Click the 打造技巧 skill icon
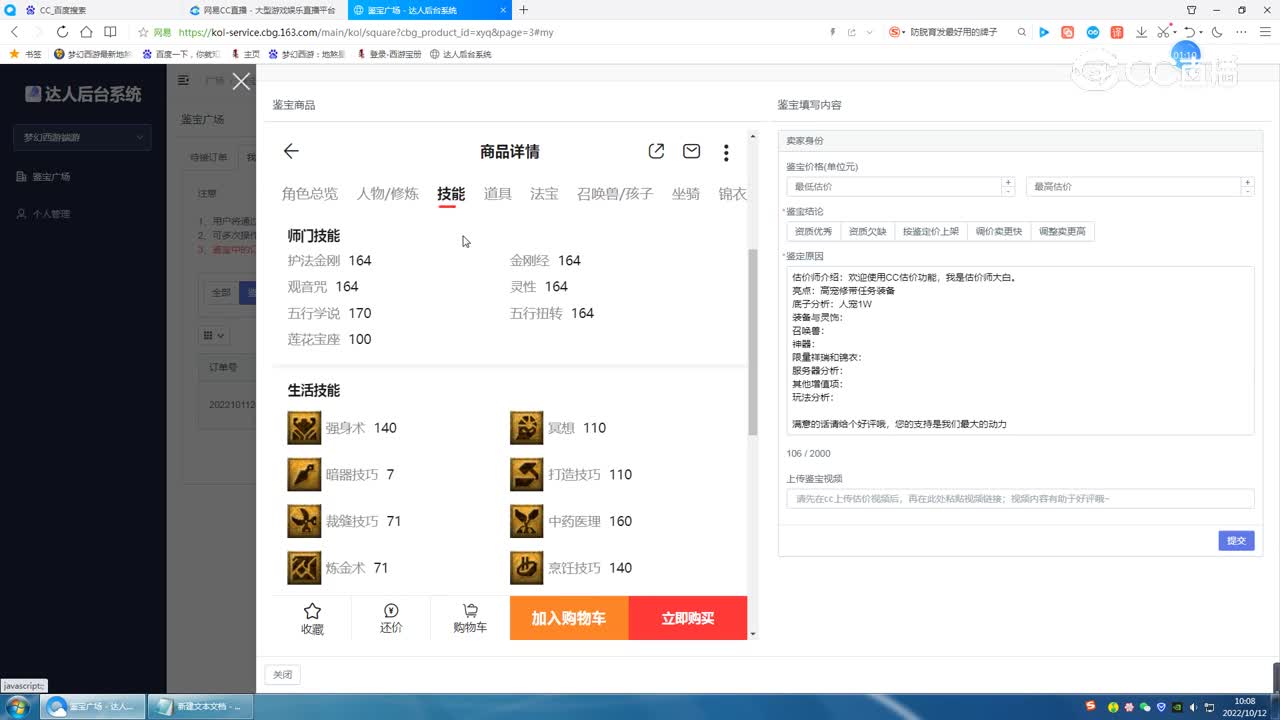Screen dimensions: 1280x720 tap(526, 474)
